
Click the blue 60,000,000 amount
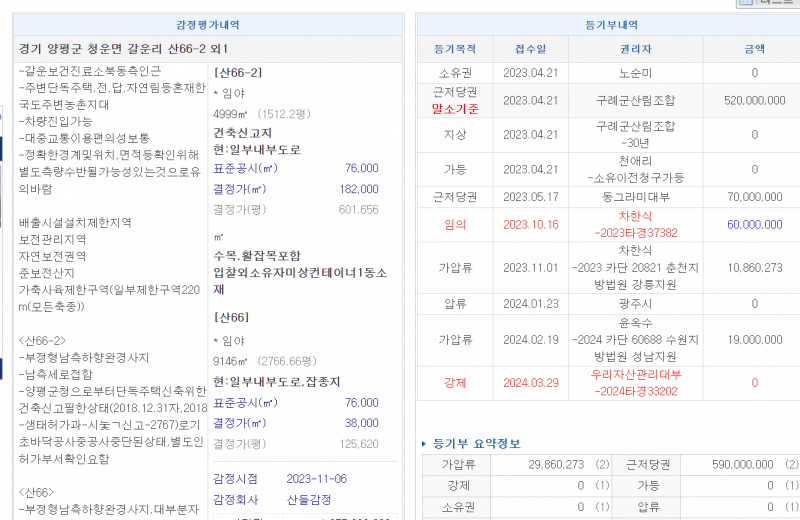pyautogui.click(x=755, y=225)
